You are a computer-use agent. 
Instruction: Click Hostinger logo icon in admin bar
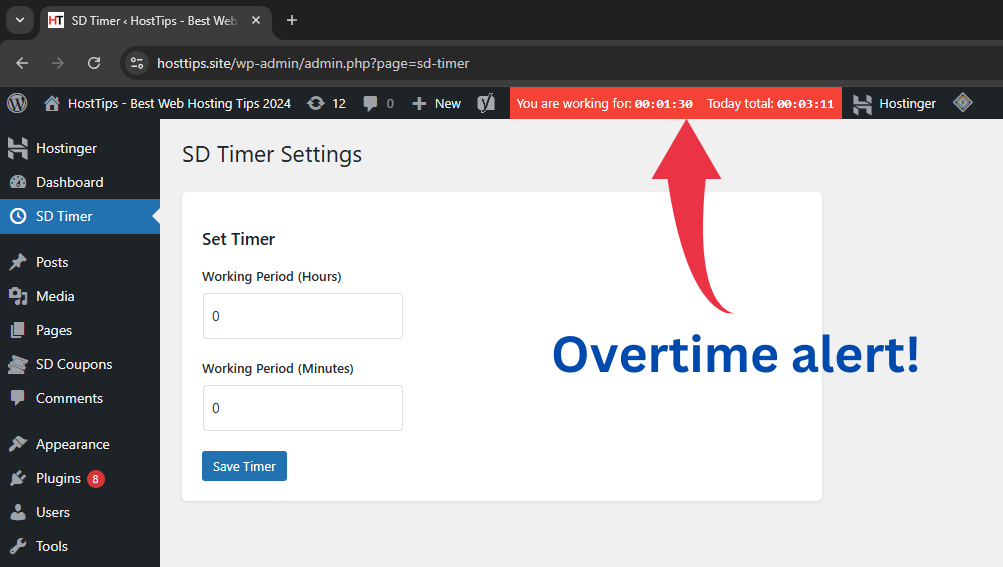(862, 104)
